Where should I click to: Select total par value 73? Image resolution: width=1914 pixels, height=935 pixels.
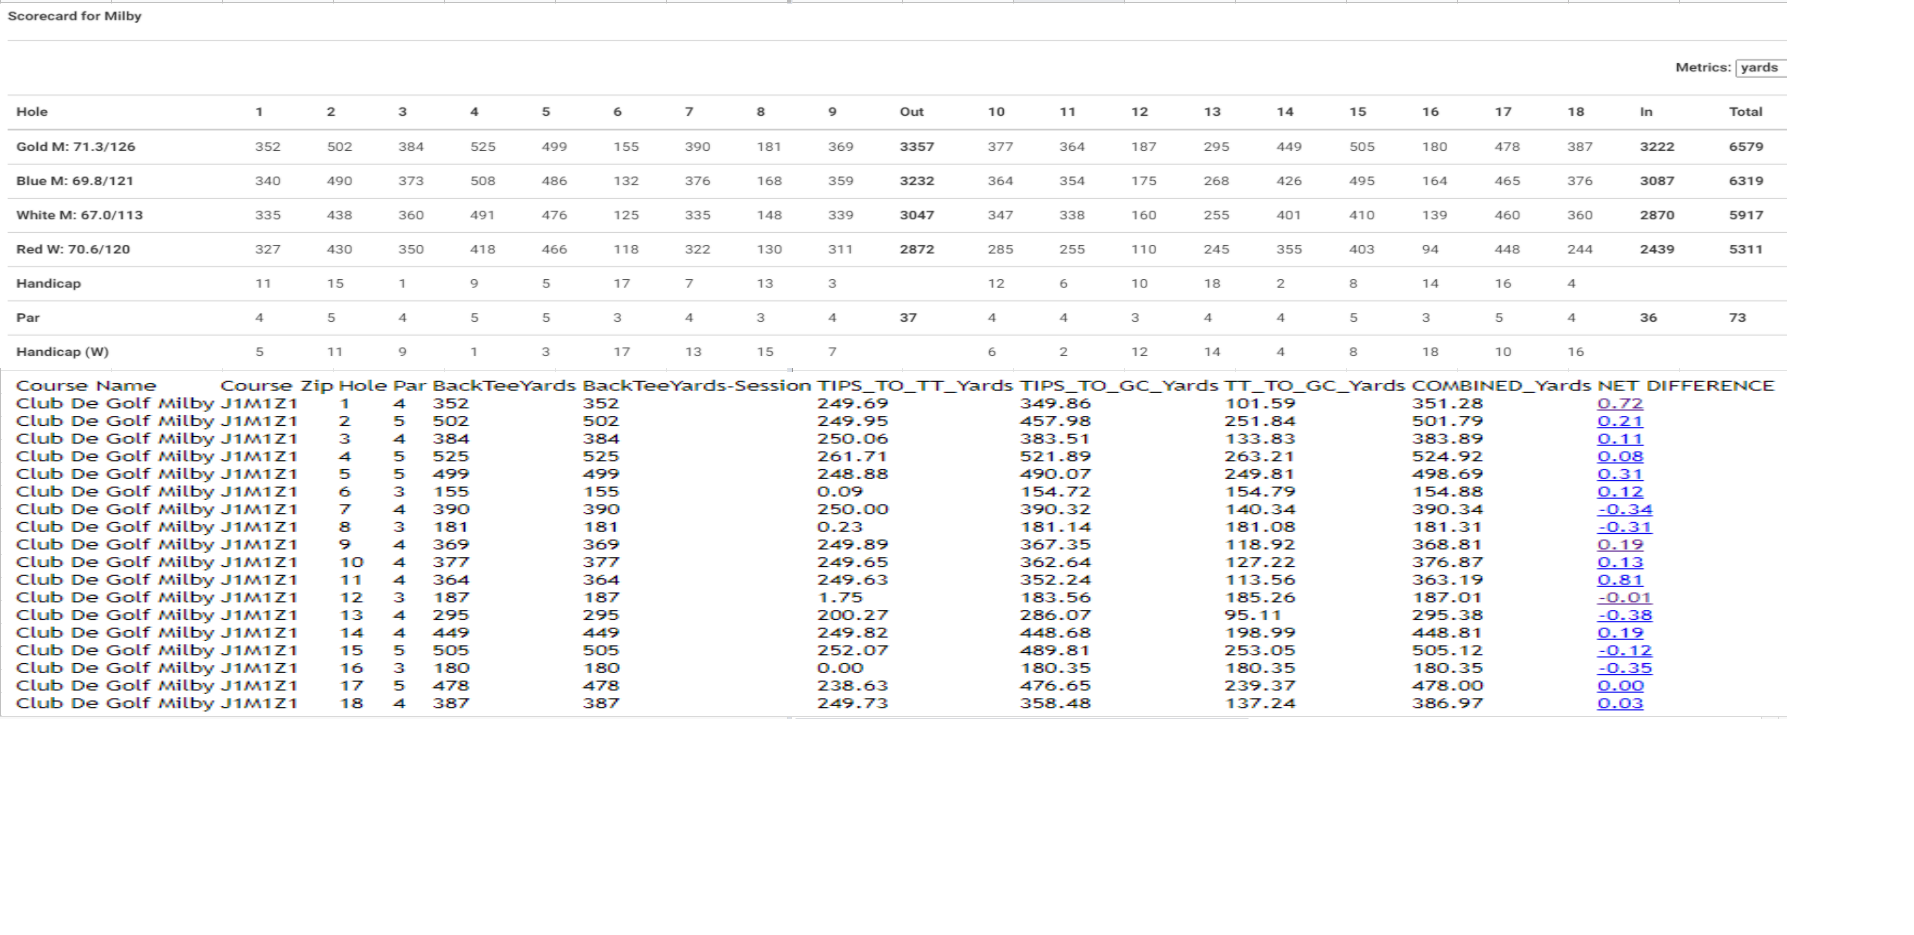(1738, 318)
